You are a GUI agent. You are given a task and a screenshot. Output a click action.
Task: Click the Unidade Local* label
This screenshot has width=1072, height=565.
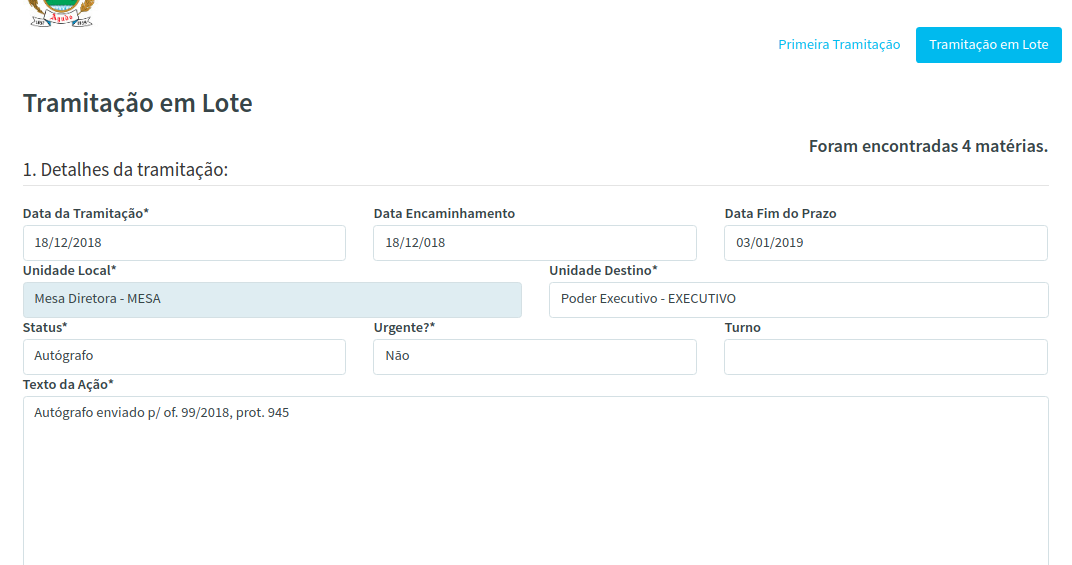point(70,270)
